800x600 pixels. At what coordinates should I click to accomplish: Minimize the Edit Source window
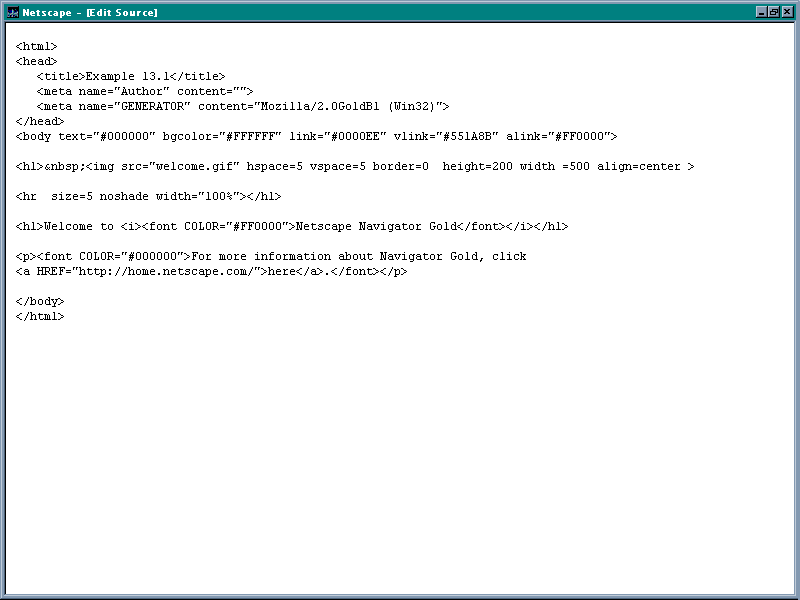pos(761,12)
